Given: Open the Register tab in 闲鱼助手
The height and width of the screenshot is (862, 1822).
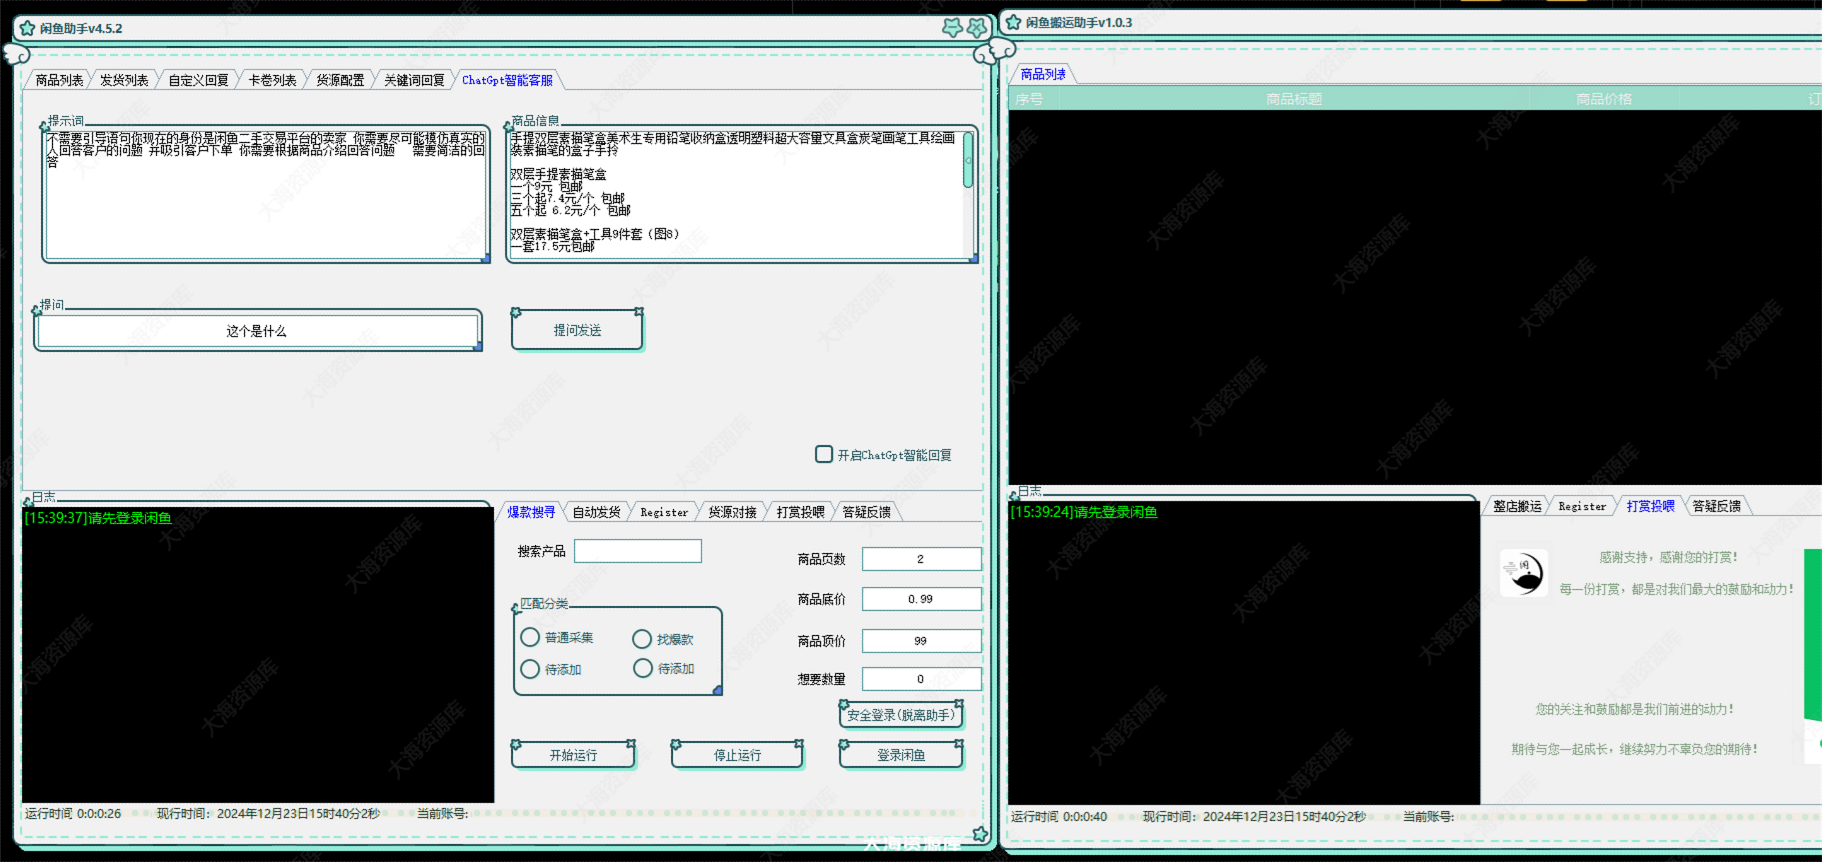Looking at the screenshot, I should 664,512.
